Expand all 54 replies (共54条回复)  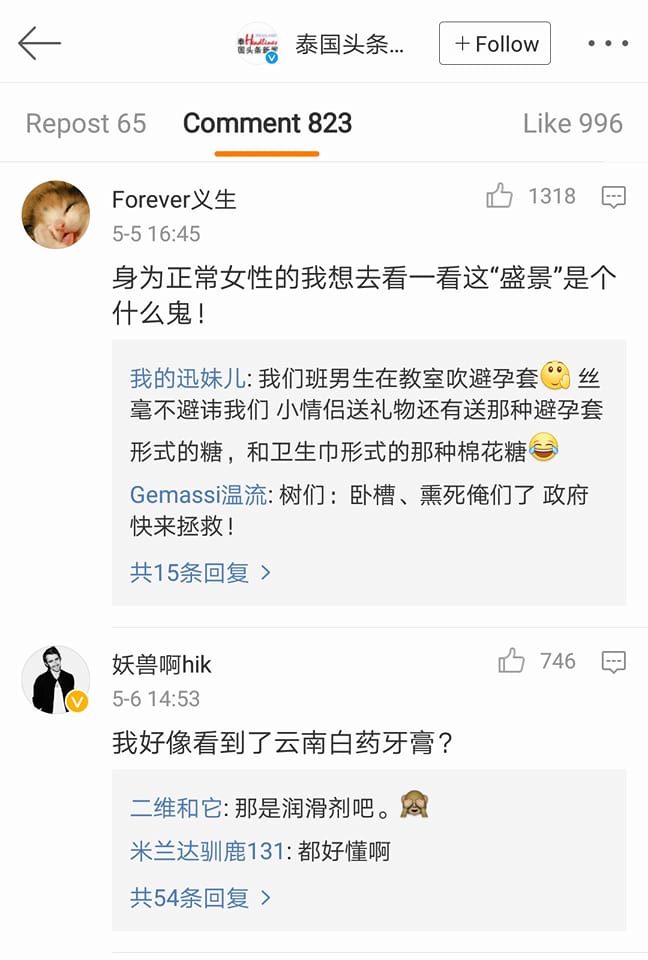[200, 898]
